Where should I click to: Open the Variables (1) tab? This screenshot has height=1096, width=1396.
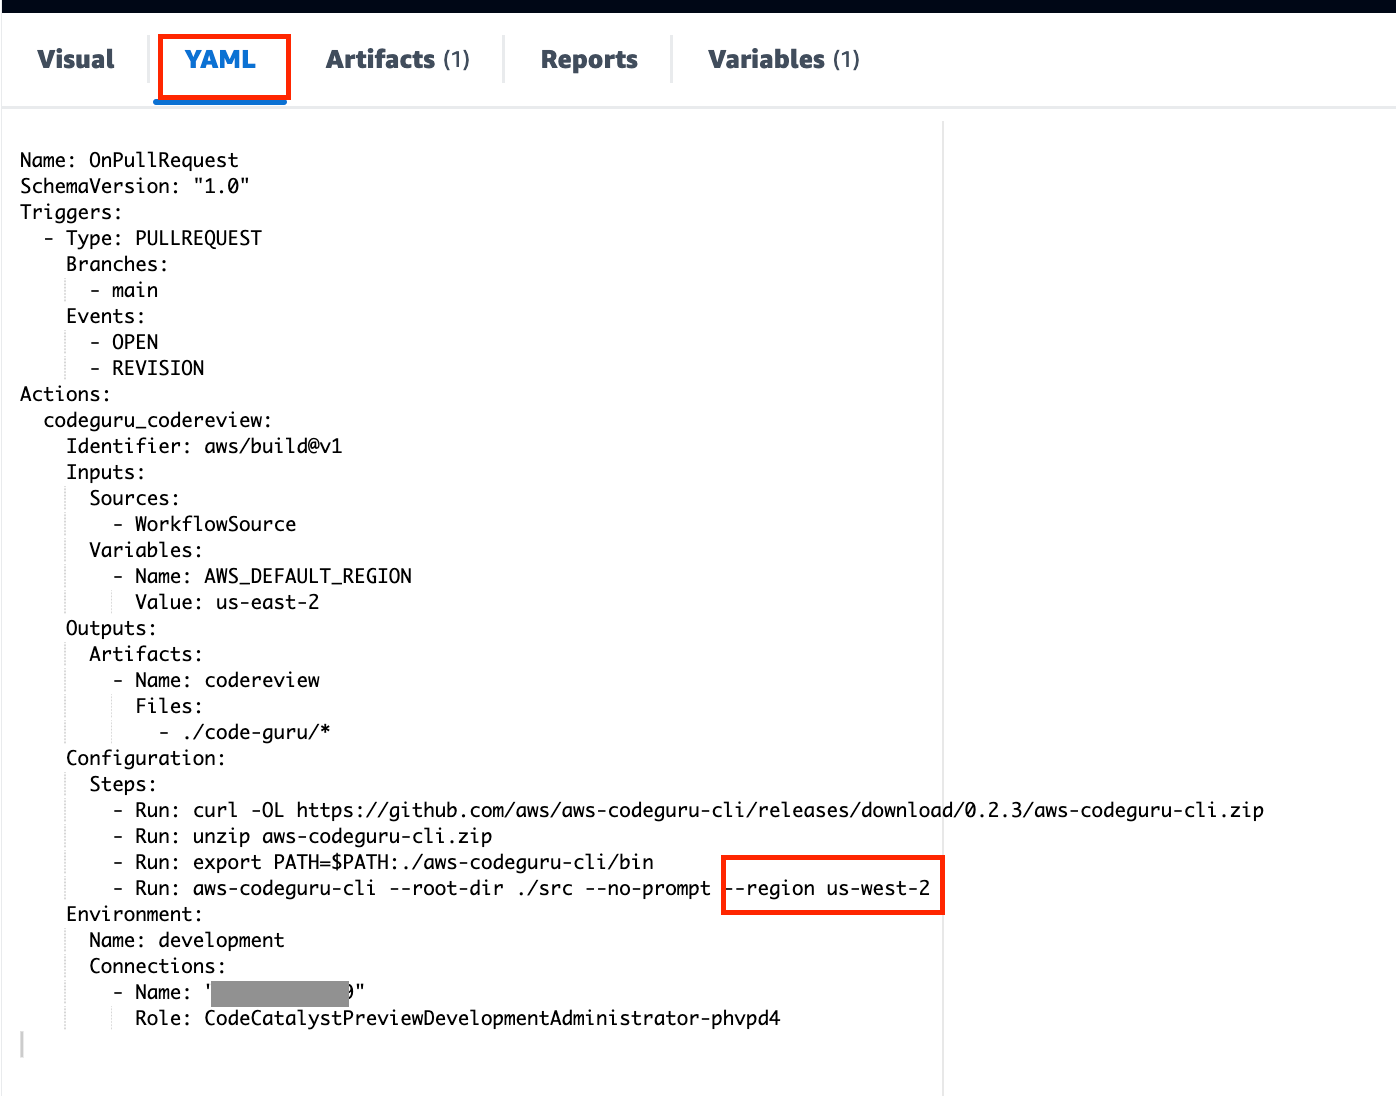point(784,60)
